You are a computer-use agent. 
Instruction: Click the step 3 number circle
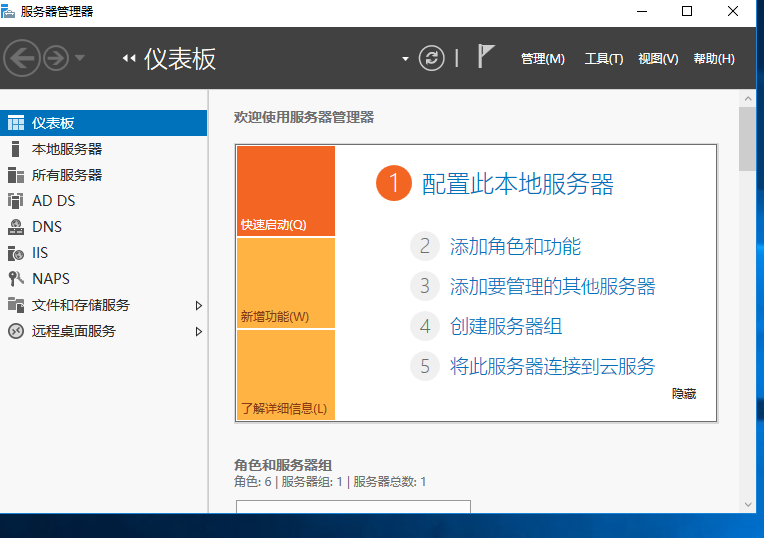tap(425, 286)
